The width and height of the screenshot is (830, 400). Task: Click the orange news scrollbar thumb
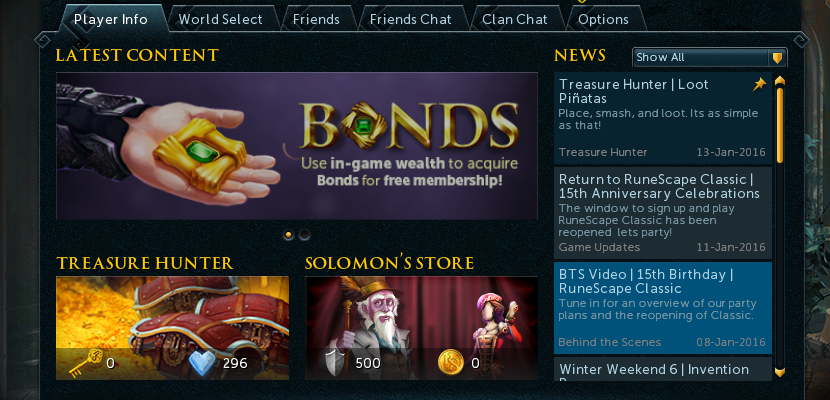coord(780,126)
